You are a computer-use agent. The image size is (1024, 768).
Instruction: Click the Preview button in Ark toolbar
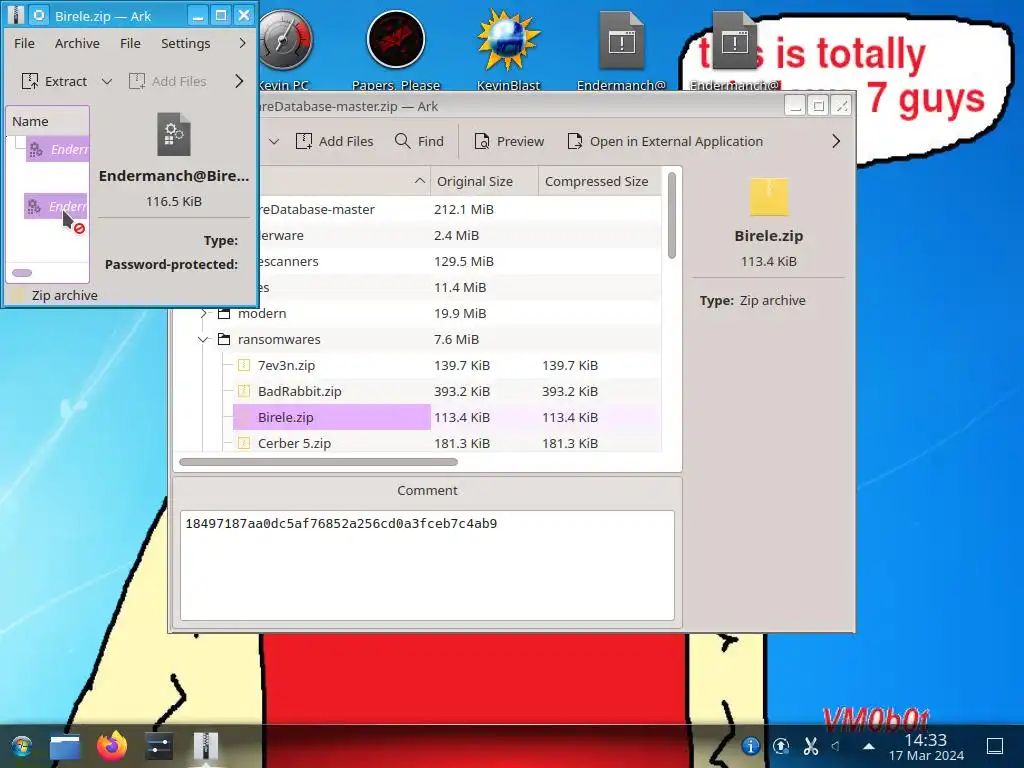click(x=509, y=141)
